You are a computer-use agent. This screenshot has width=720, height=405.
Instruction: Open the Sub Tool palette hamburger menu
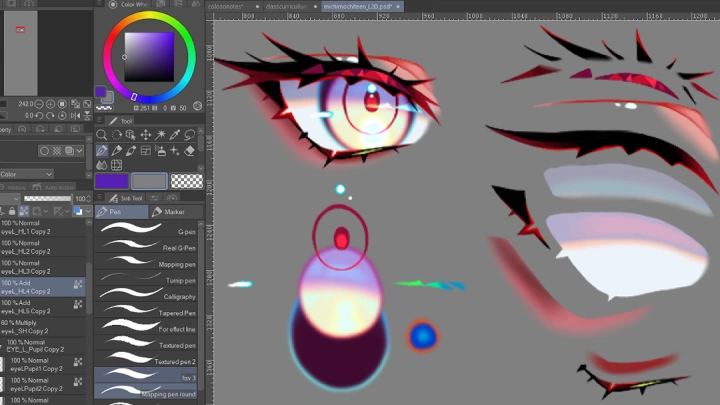point(99,197)
